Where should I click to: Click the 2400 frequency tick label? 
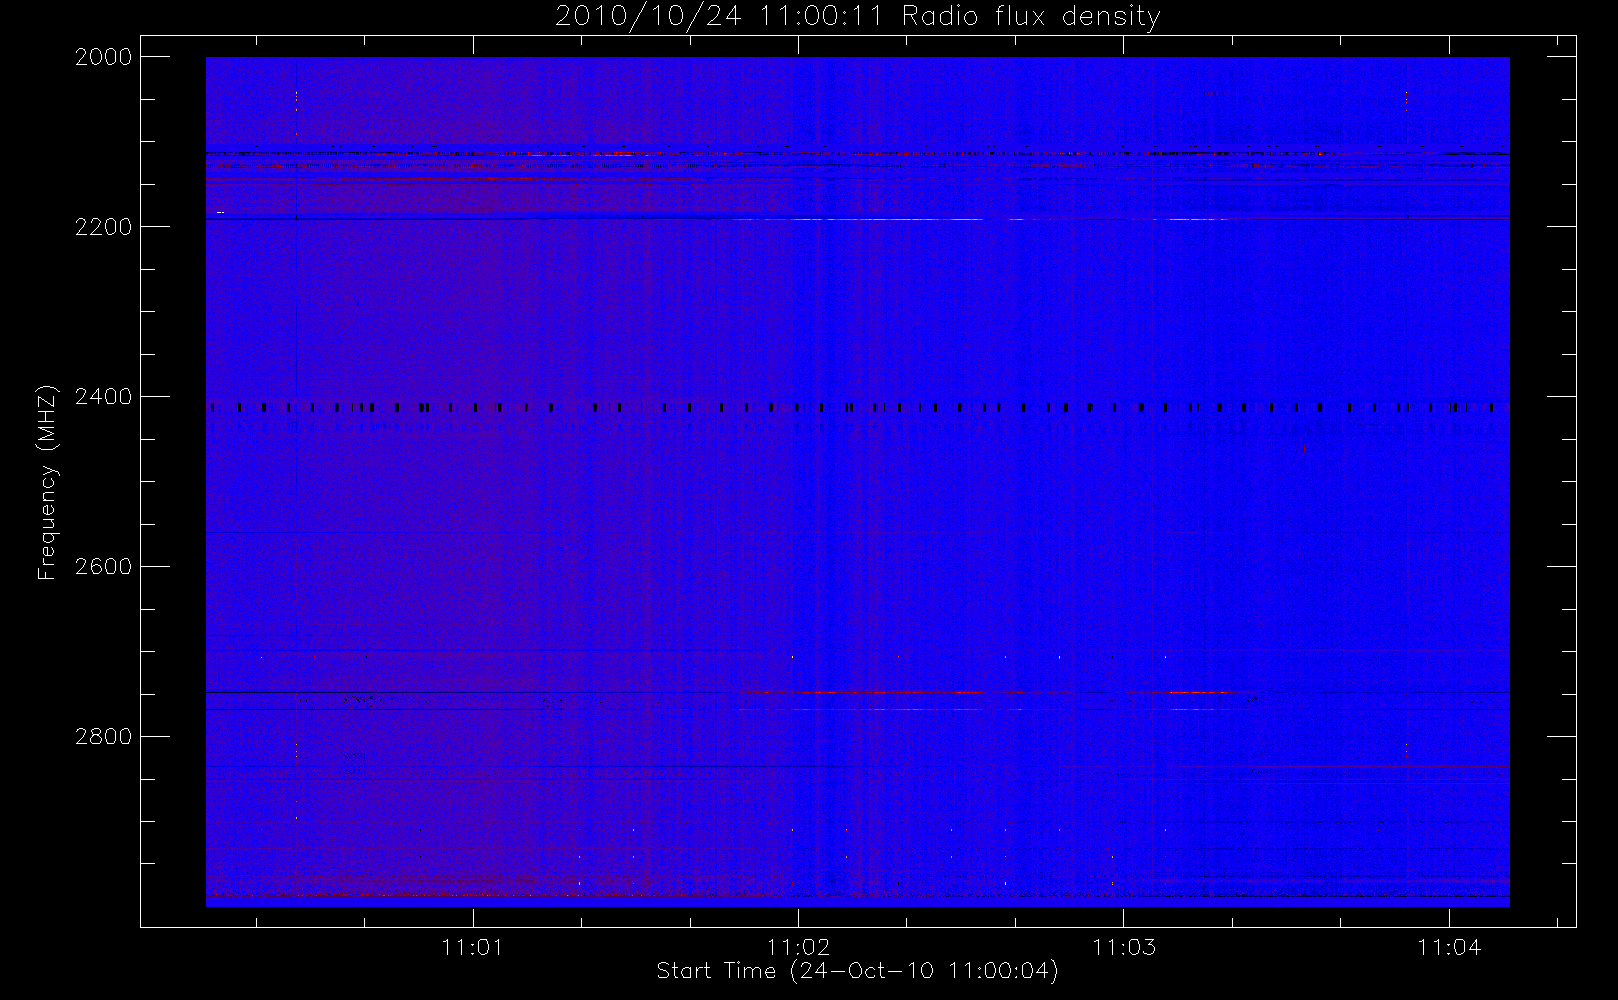[104, 397]
